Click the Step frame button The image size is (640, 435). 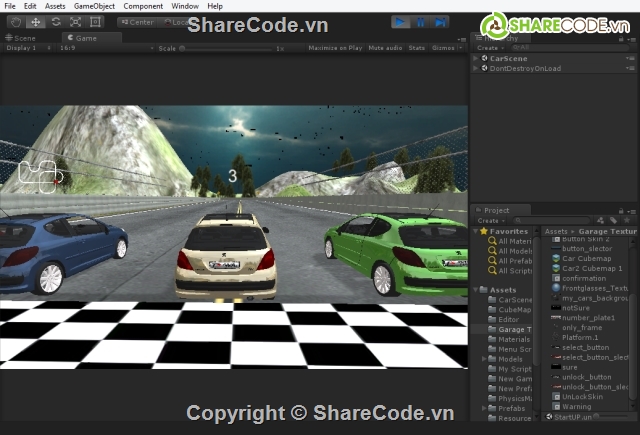(x=440, y=22)
